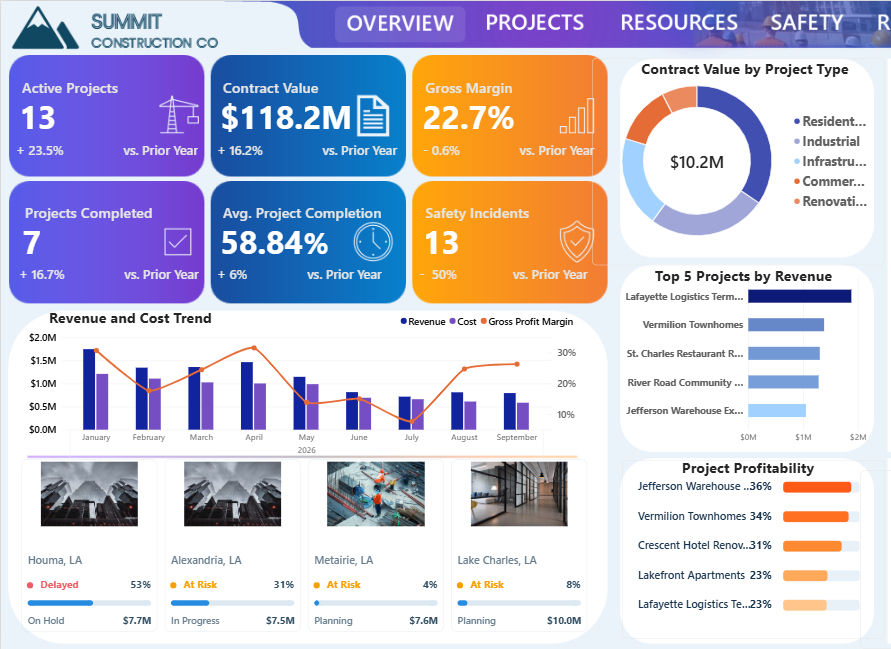This screenshot has height=649, width=891.
Task: Click the In Progress label on Alexandria card
Action: point(195,621)
